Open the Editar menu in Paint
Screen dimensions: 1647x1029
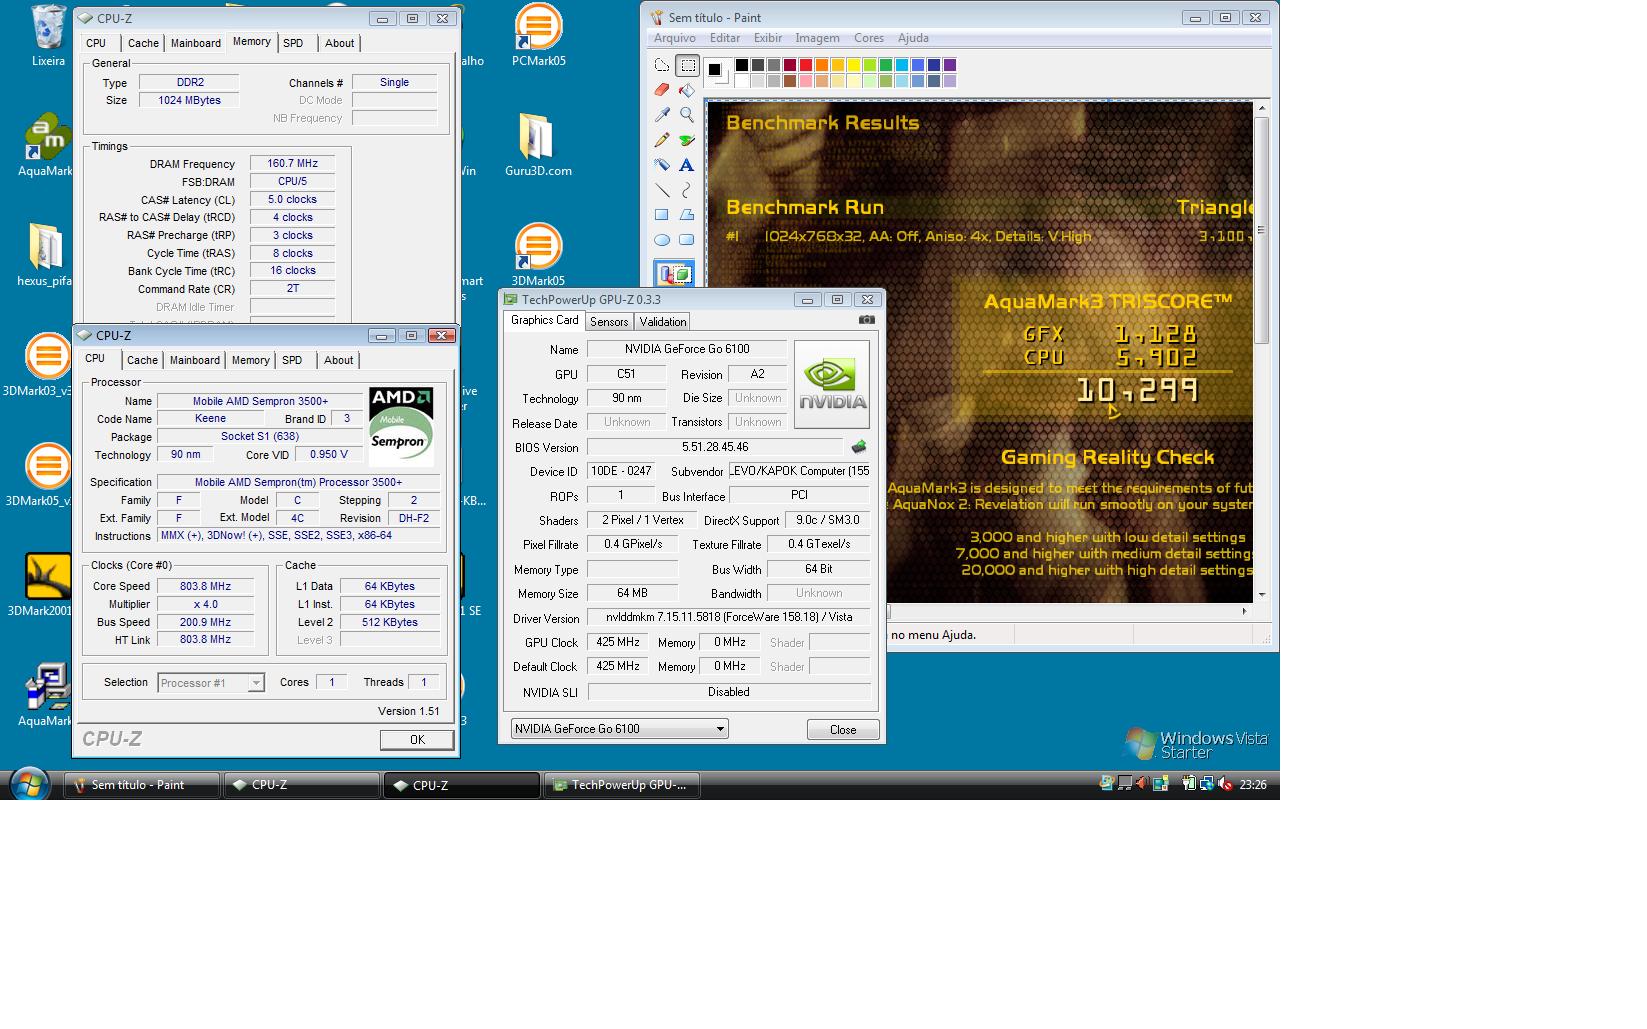(725, 38)
